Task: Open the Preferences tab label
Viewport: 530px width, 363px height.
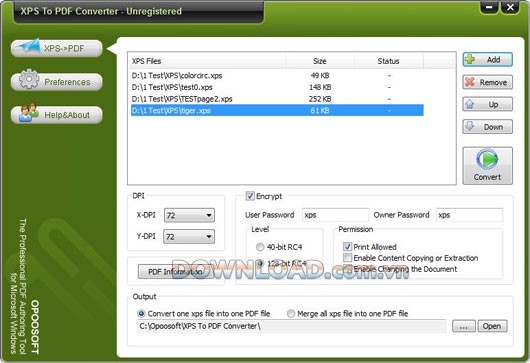Action: pos(67,82)
